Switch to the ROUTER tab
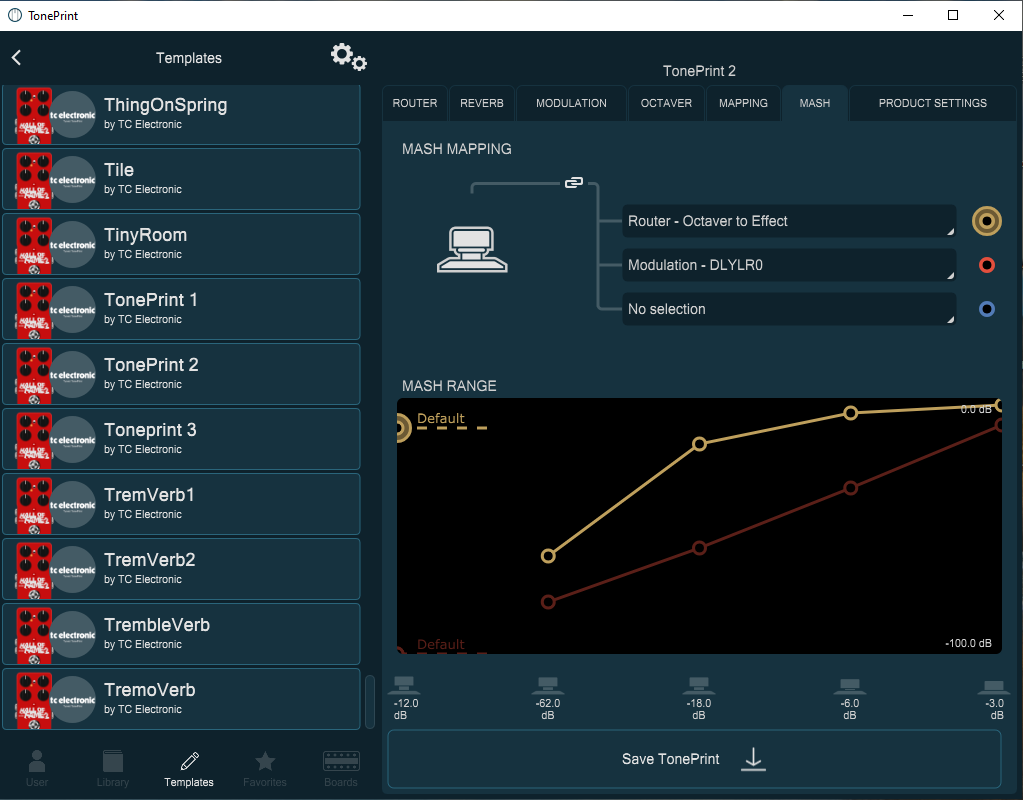Screen dimensions: 1023x800 (415, 103)
